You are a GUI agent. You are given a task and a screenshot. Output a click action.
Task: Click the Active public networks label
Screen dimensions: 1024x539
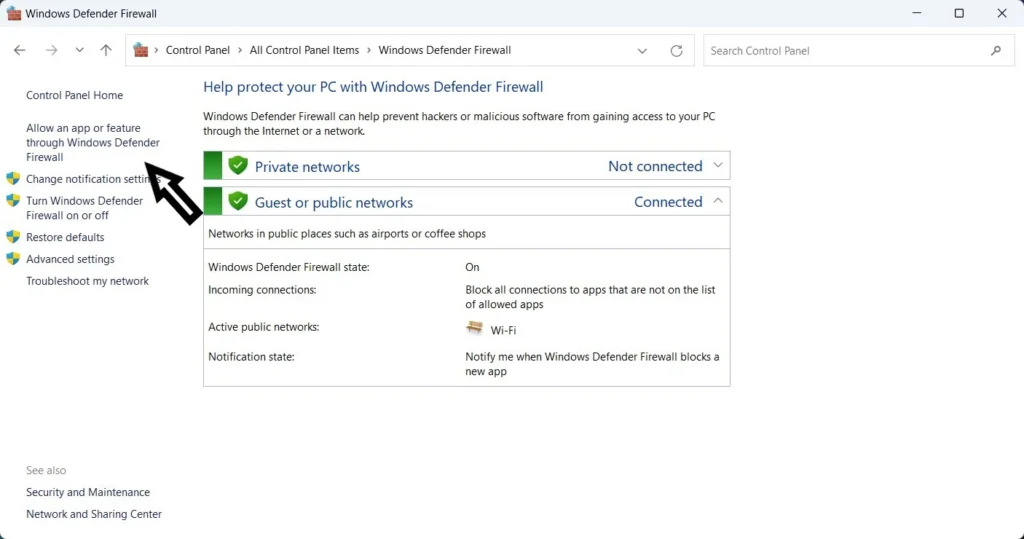pyautogui.click(x=264, y=327)
